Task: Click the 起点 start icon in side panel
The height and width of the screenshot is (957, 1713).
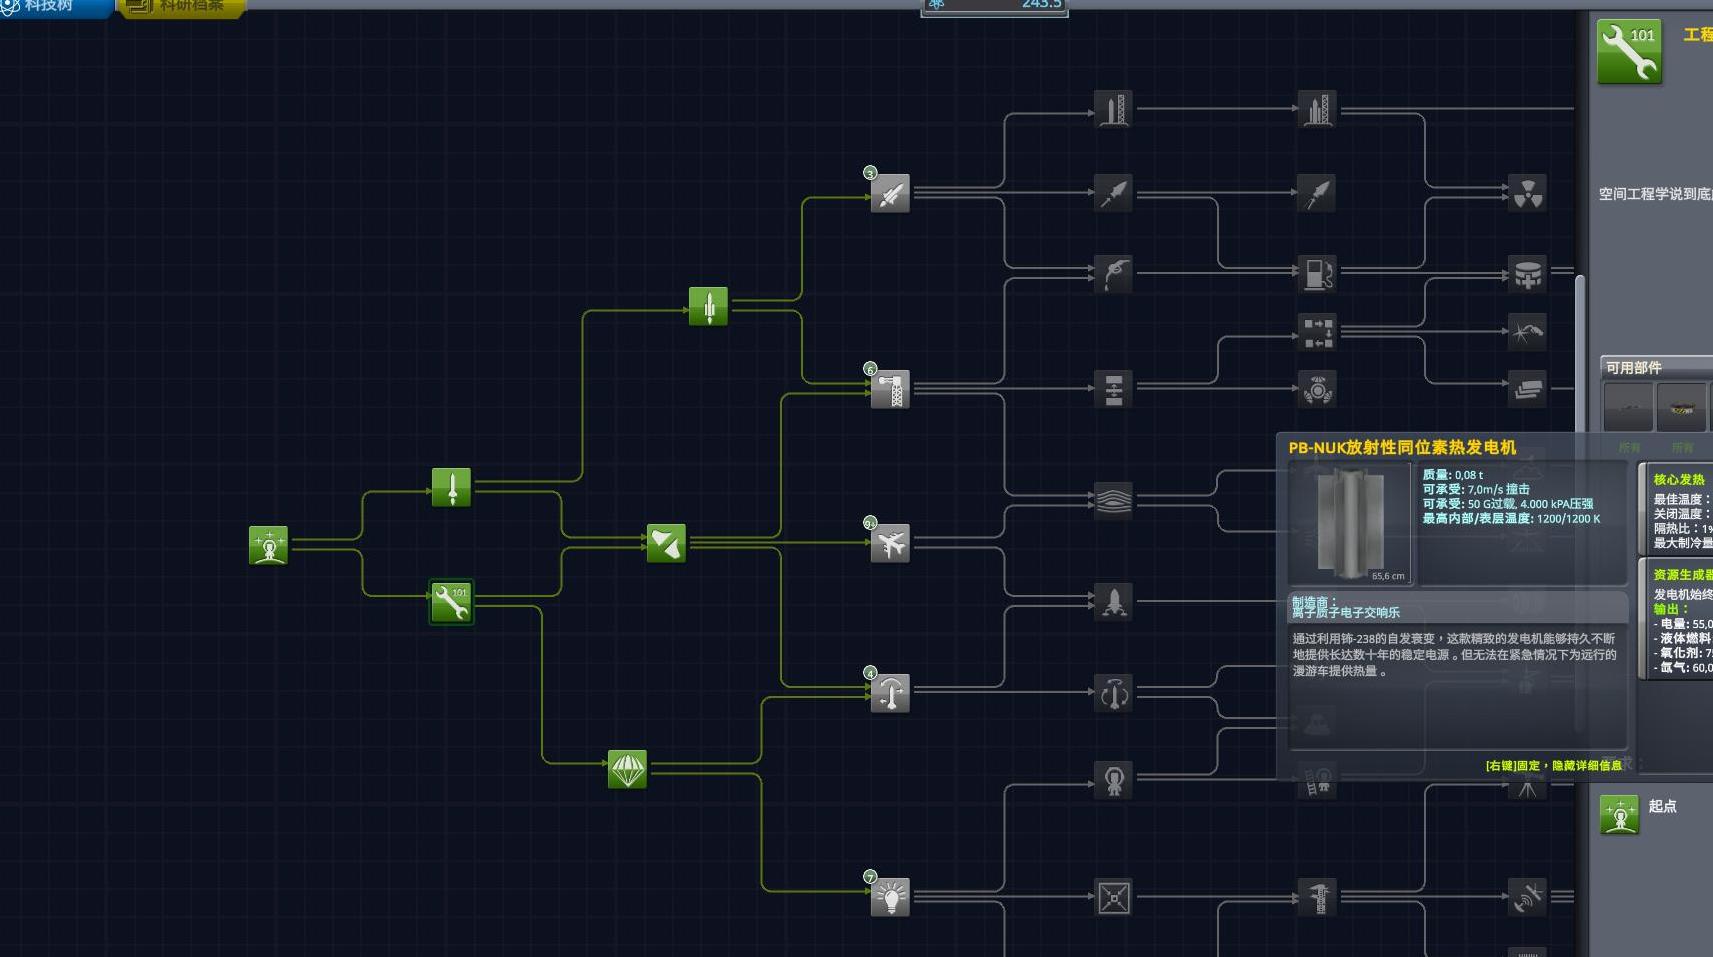Action: [1619, 815]
